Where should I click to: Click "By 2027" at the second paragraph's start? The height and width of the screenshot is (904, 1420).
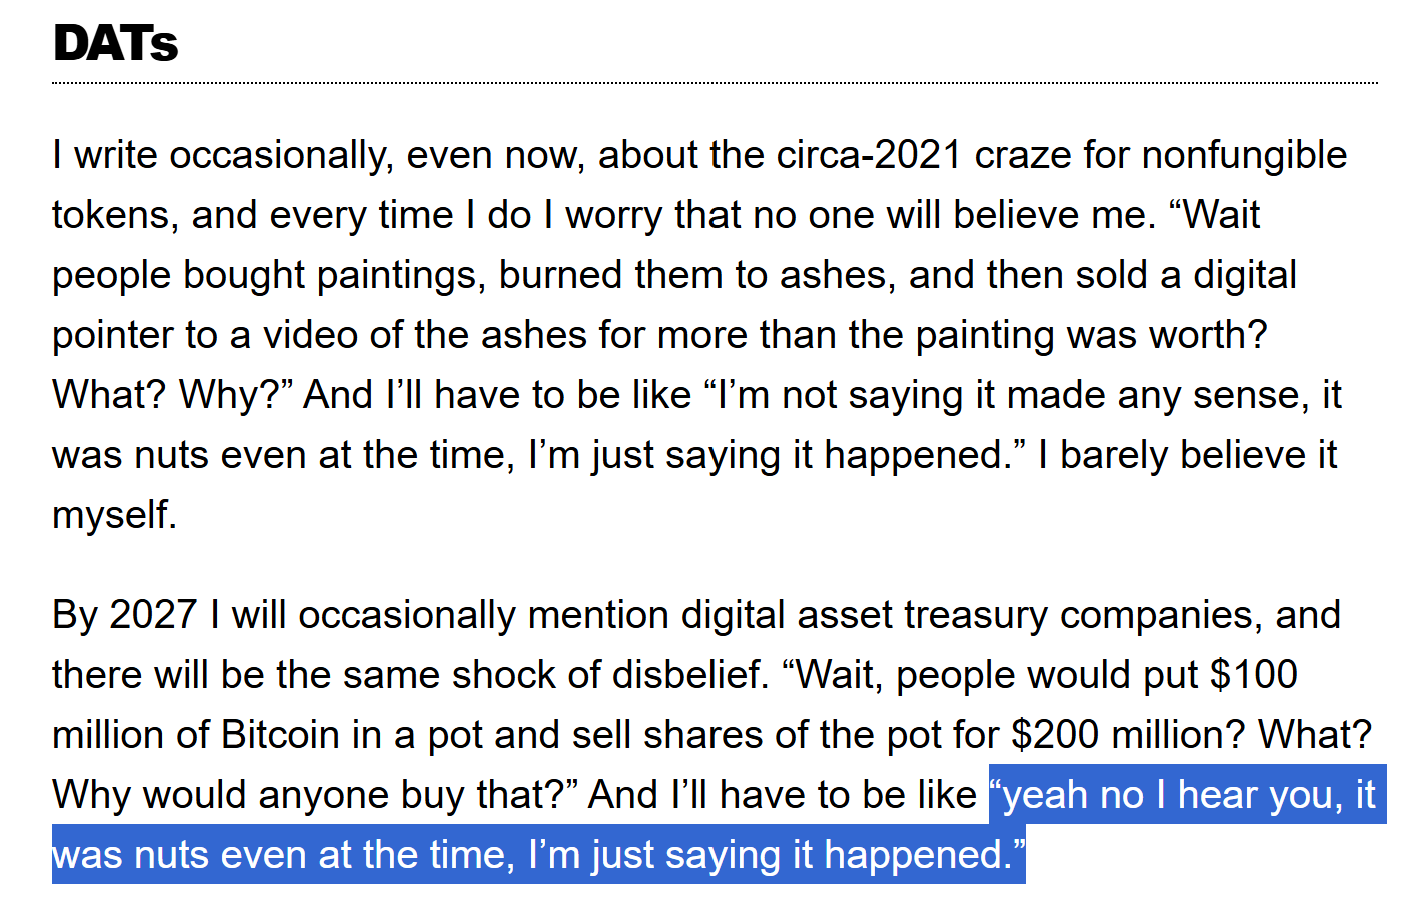pyautogui.click(x=124, y=616)
